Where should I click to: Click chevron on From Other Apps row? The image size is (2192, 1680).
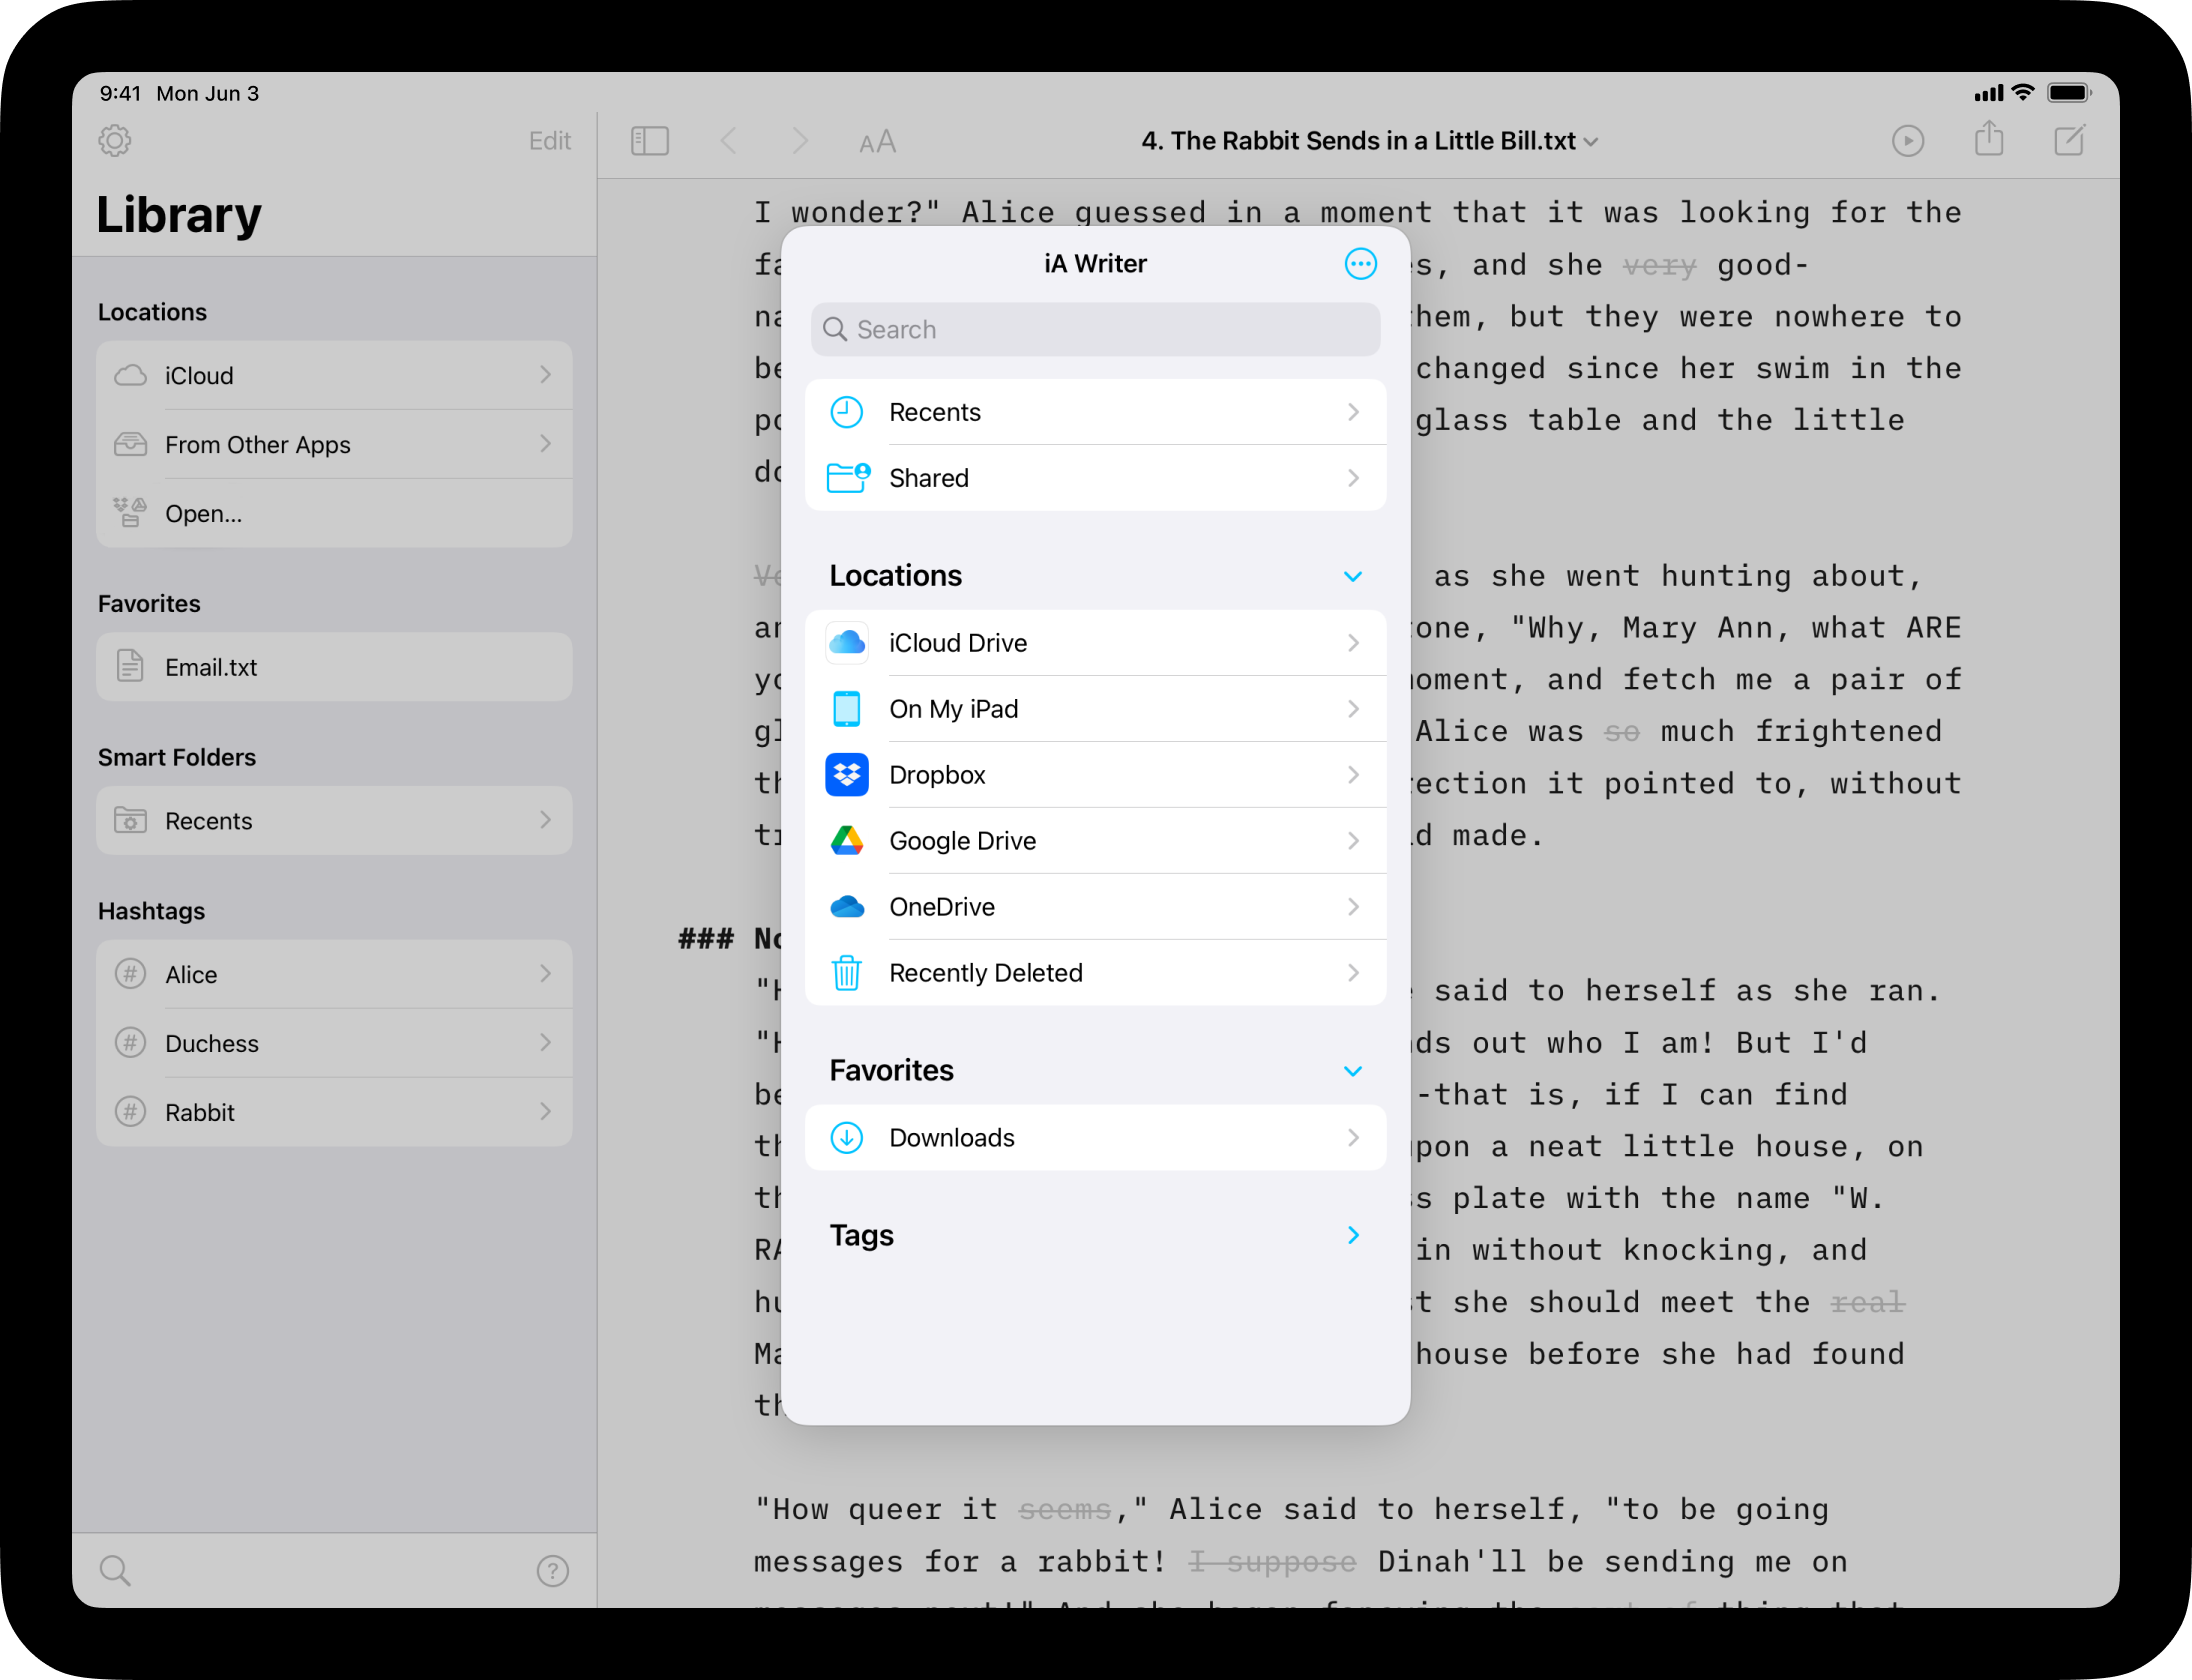[546, 444]
